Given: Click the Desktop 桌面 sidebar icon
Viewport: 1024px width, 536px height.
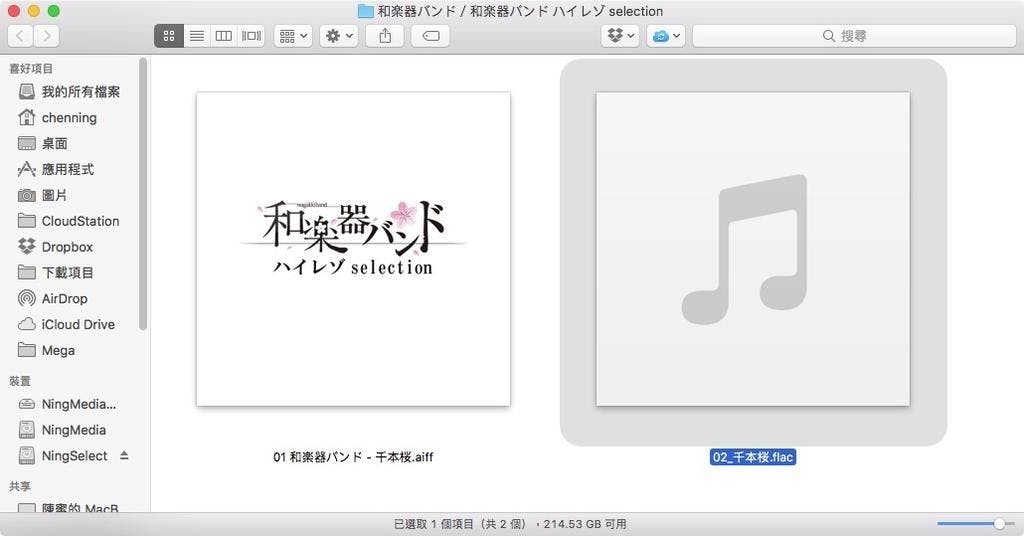Looking at the screenshot, I should click(x=27, y=143).
